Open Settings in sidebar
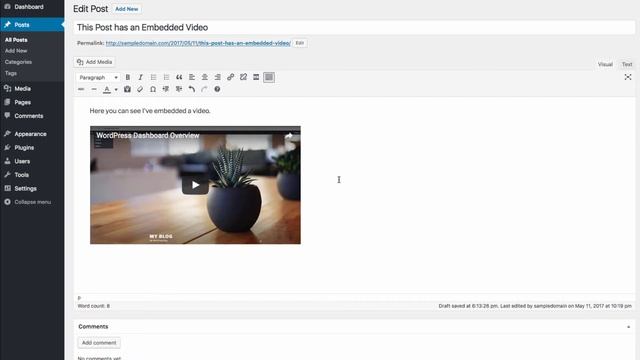 point(32,189)
